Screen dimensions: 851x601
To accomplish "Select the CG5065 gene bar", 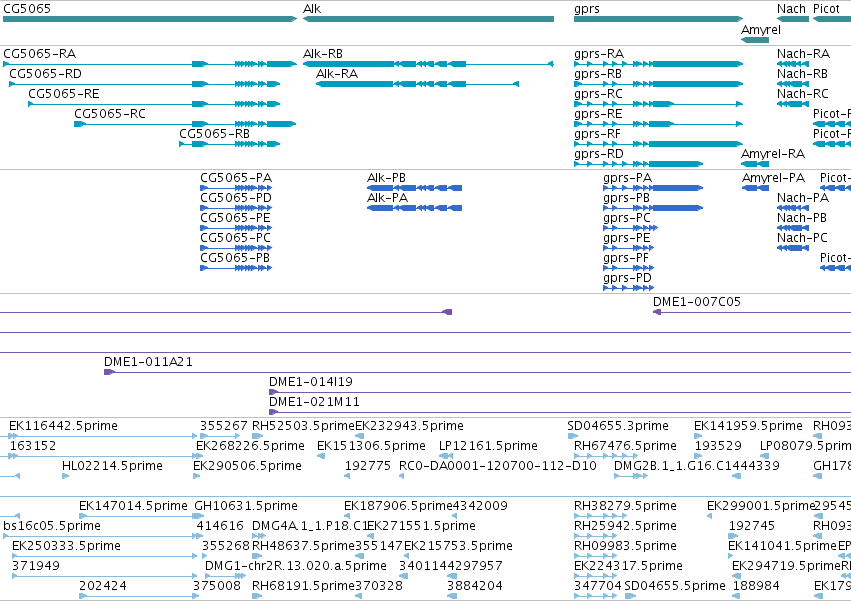I will pyautogui.click(x=150, y=19).
